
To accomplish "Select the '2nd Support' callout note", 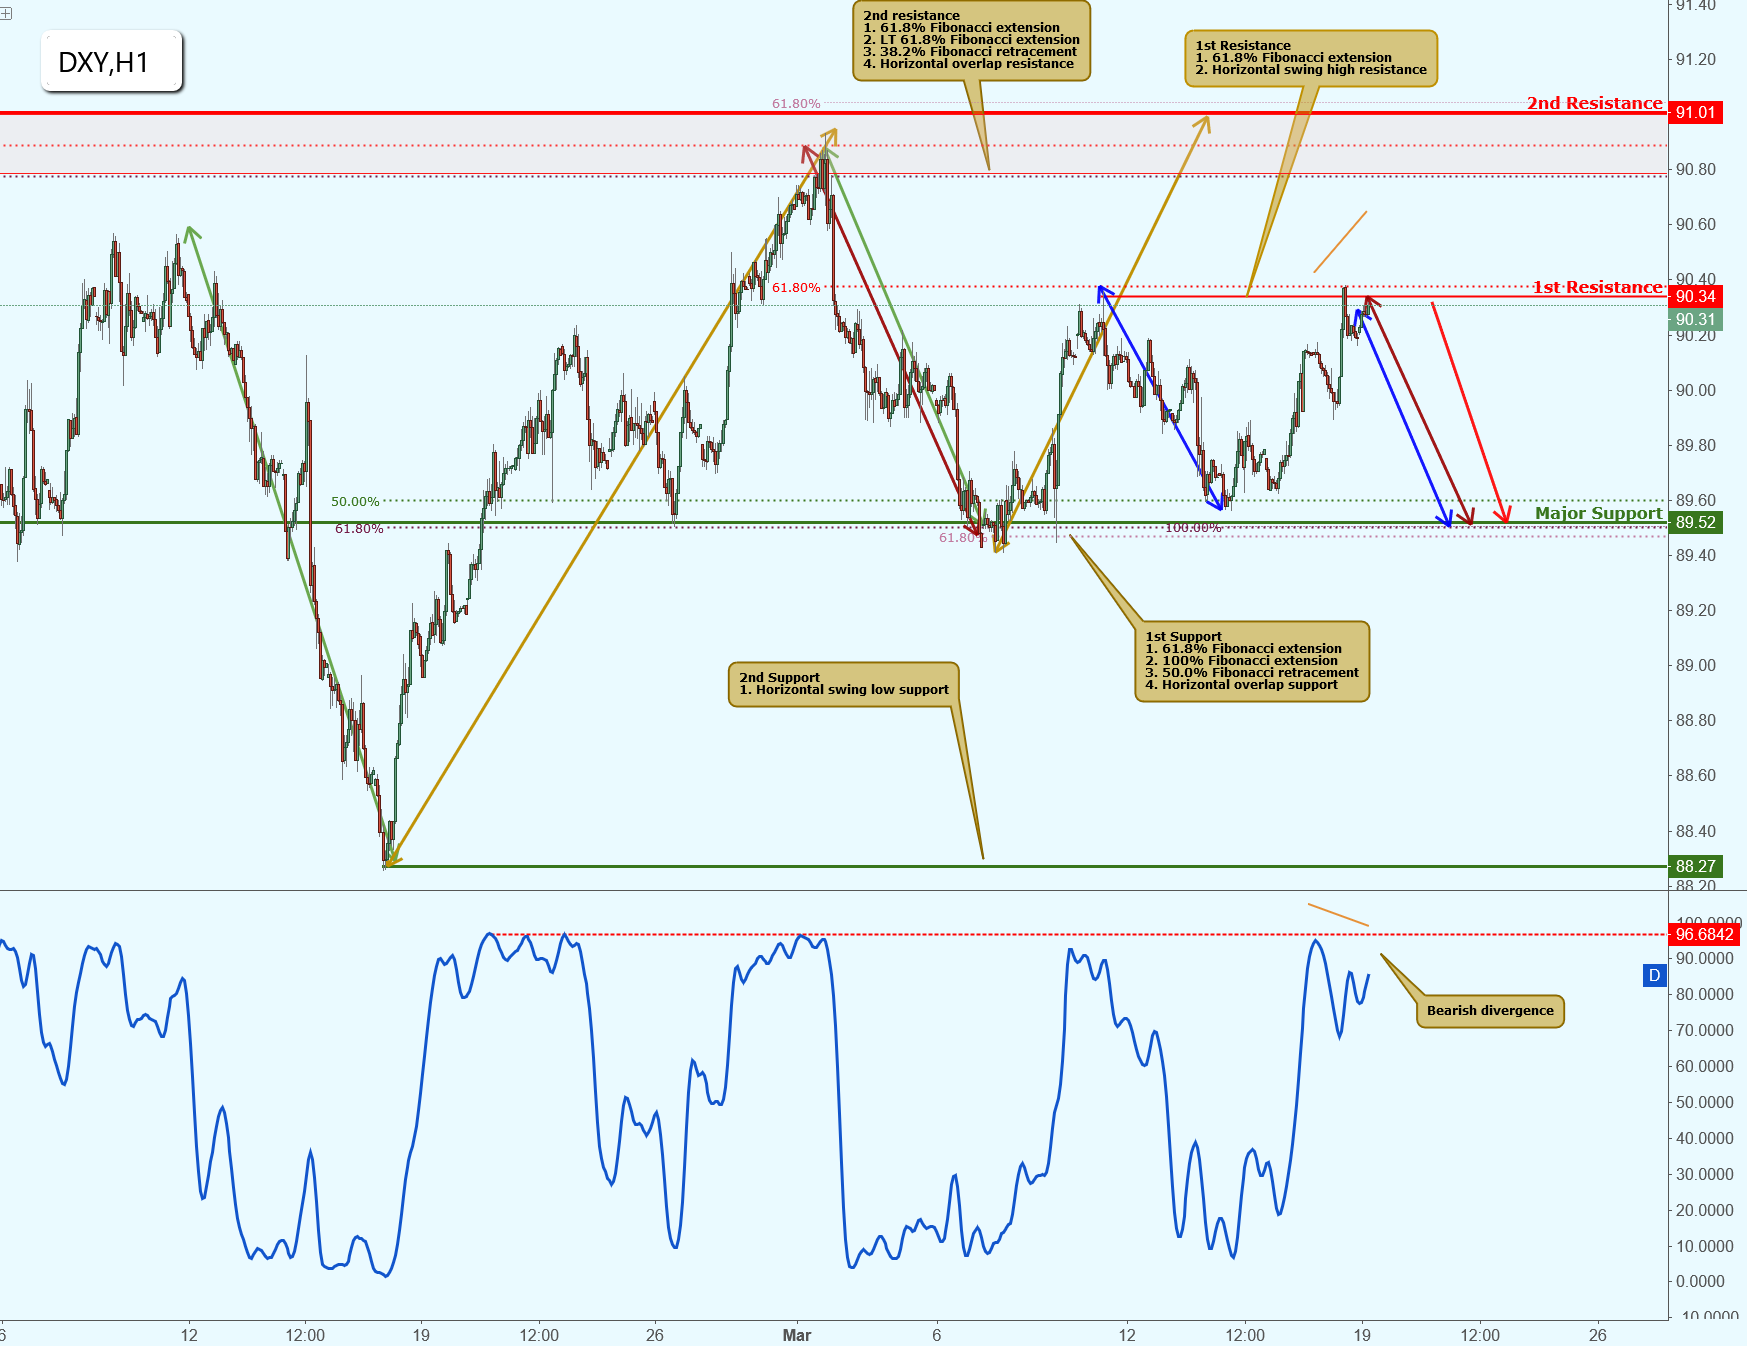I will tap(844, 684).
